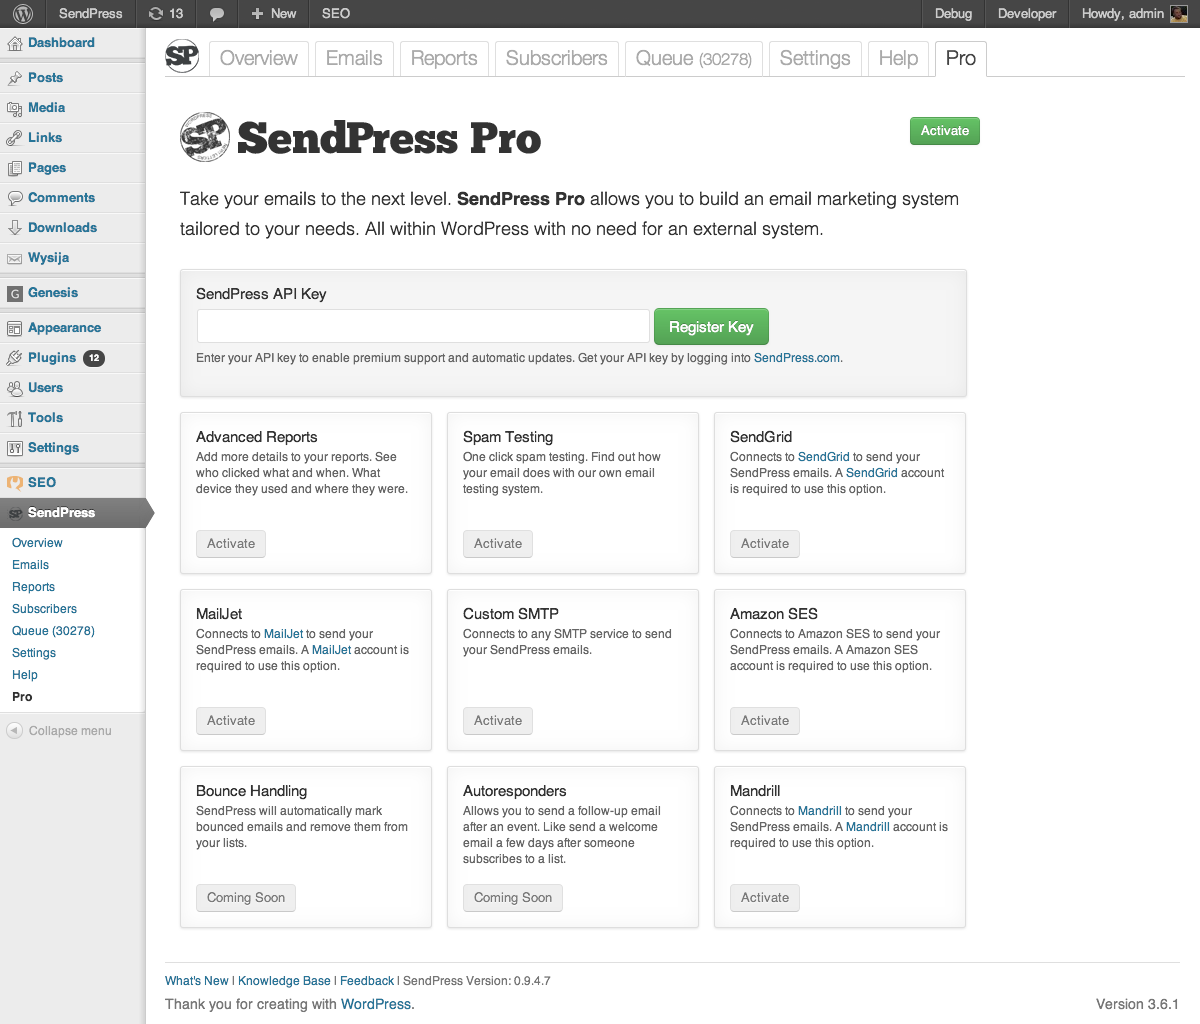Click the green Activate button near header
The width and height of the screenshot is (1200, 1024).
(945, 131)
